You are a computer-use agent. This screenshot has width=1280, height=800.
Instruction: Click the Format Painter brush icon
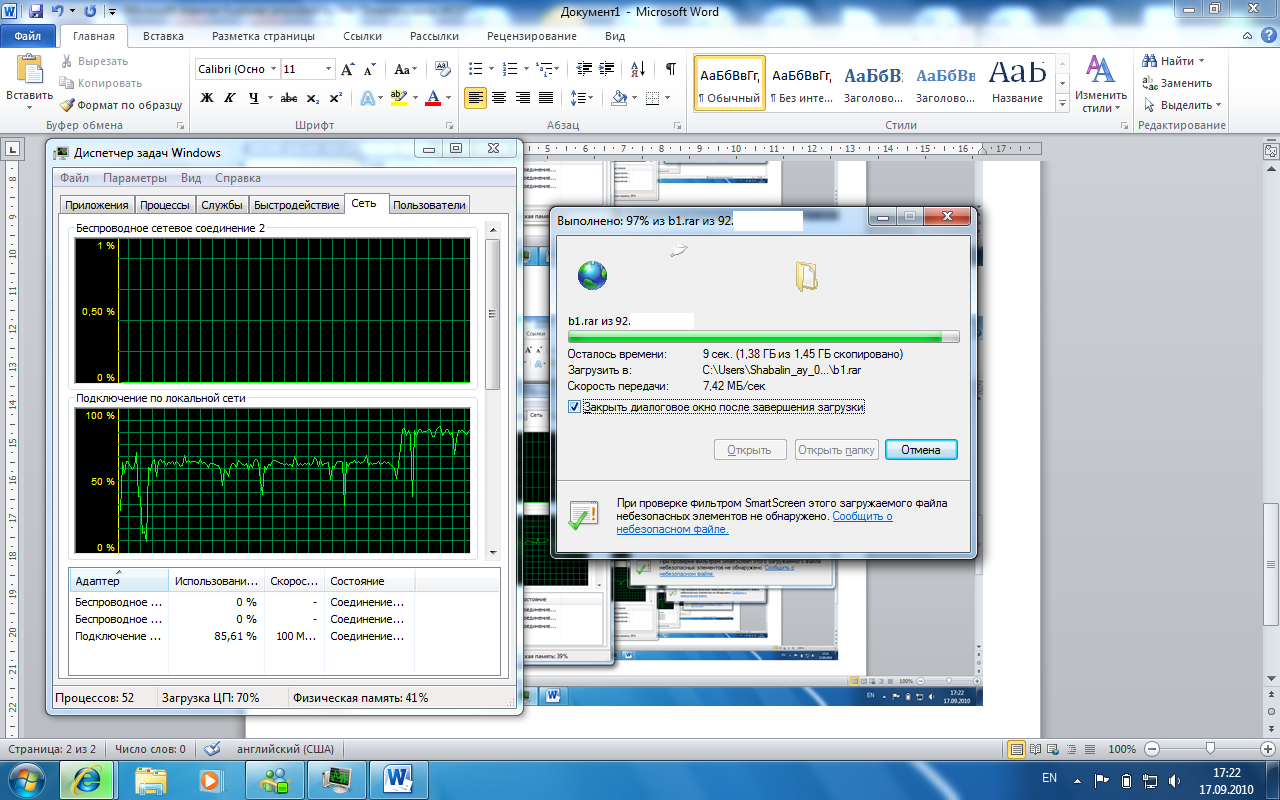point(67,105)
